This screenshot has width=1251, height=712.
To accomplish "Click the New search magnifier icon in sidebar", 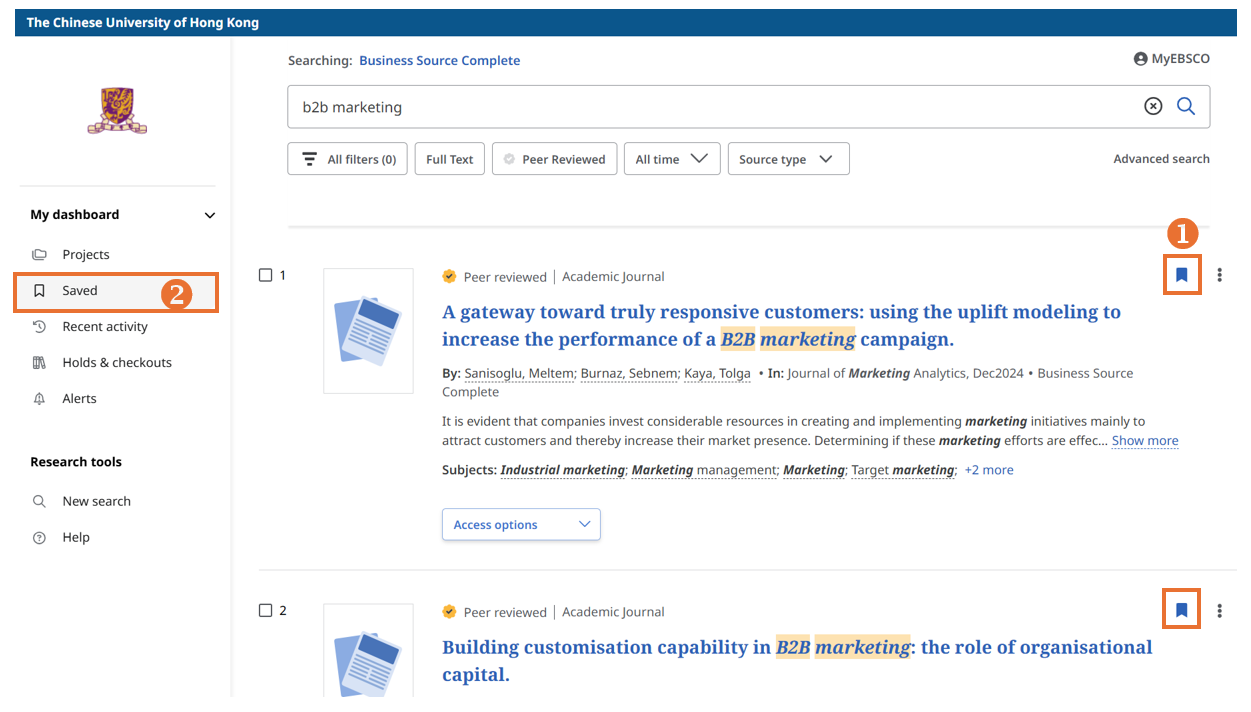I will 39,501.
